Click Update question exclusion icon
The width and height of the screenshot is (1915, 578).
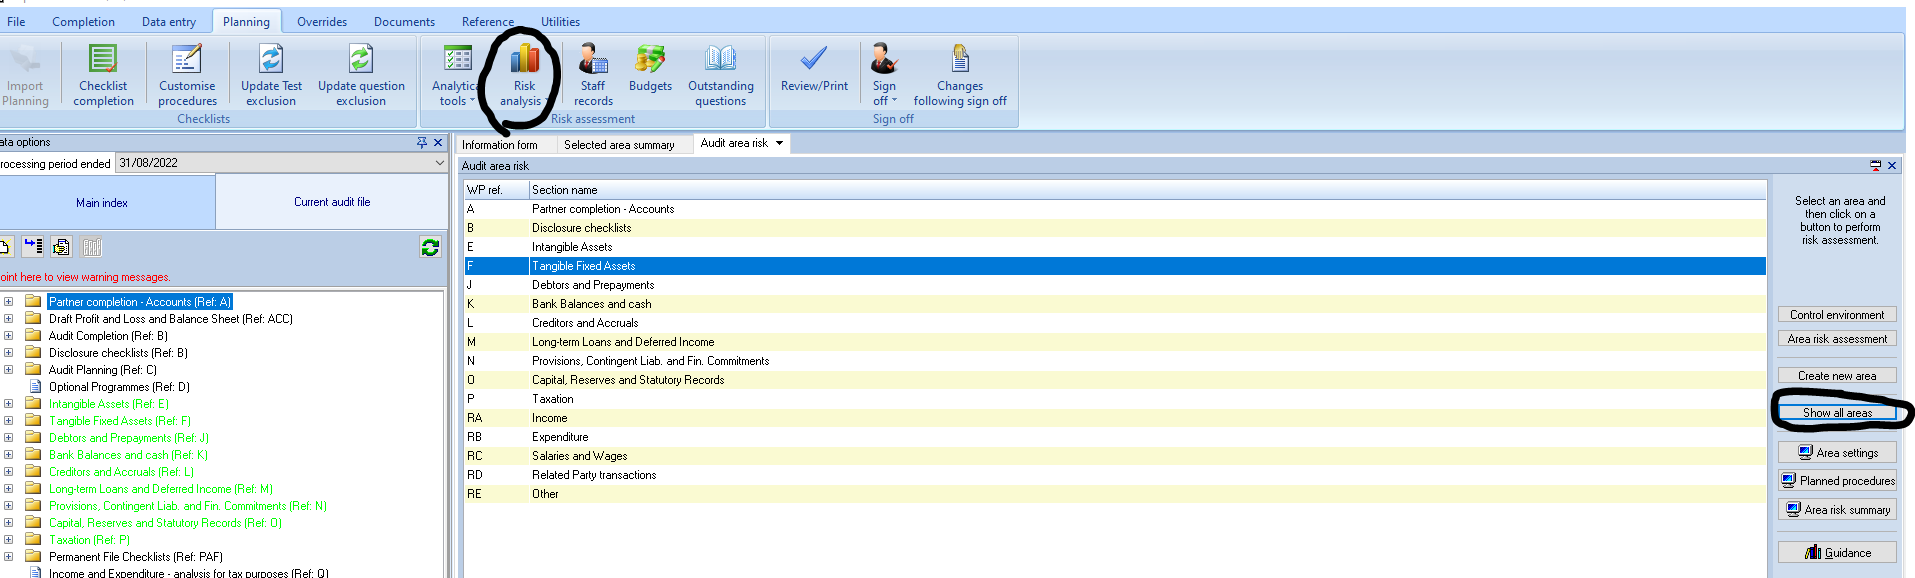[x=361, y=59]
